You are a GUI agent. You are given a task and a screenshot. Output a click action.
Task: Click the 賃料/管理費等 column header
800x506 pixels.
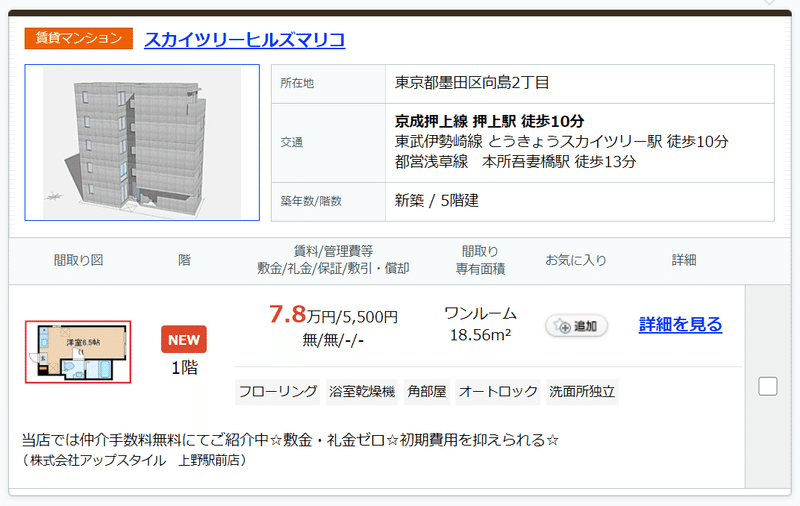tap(333, 251)
